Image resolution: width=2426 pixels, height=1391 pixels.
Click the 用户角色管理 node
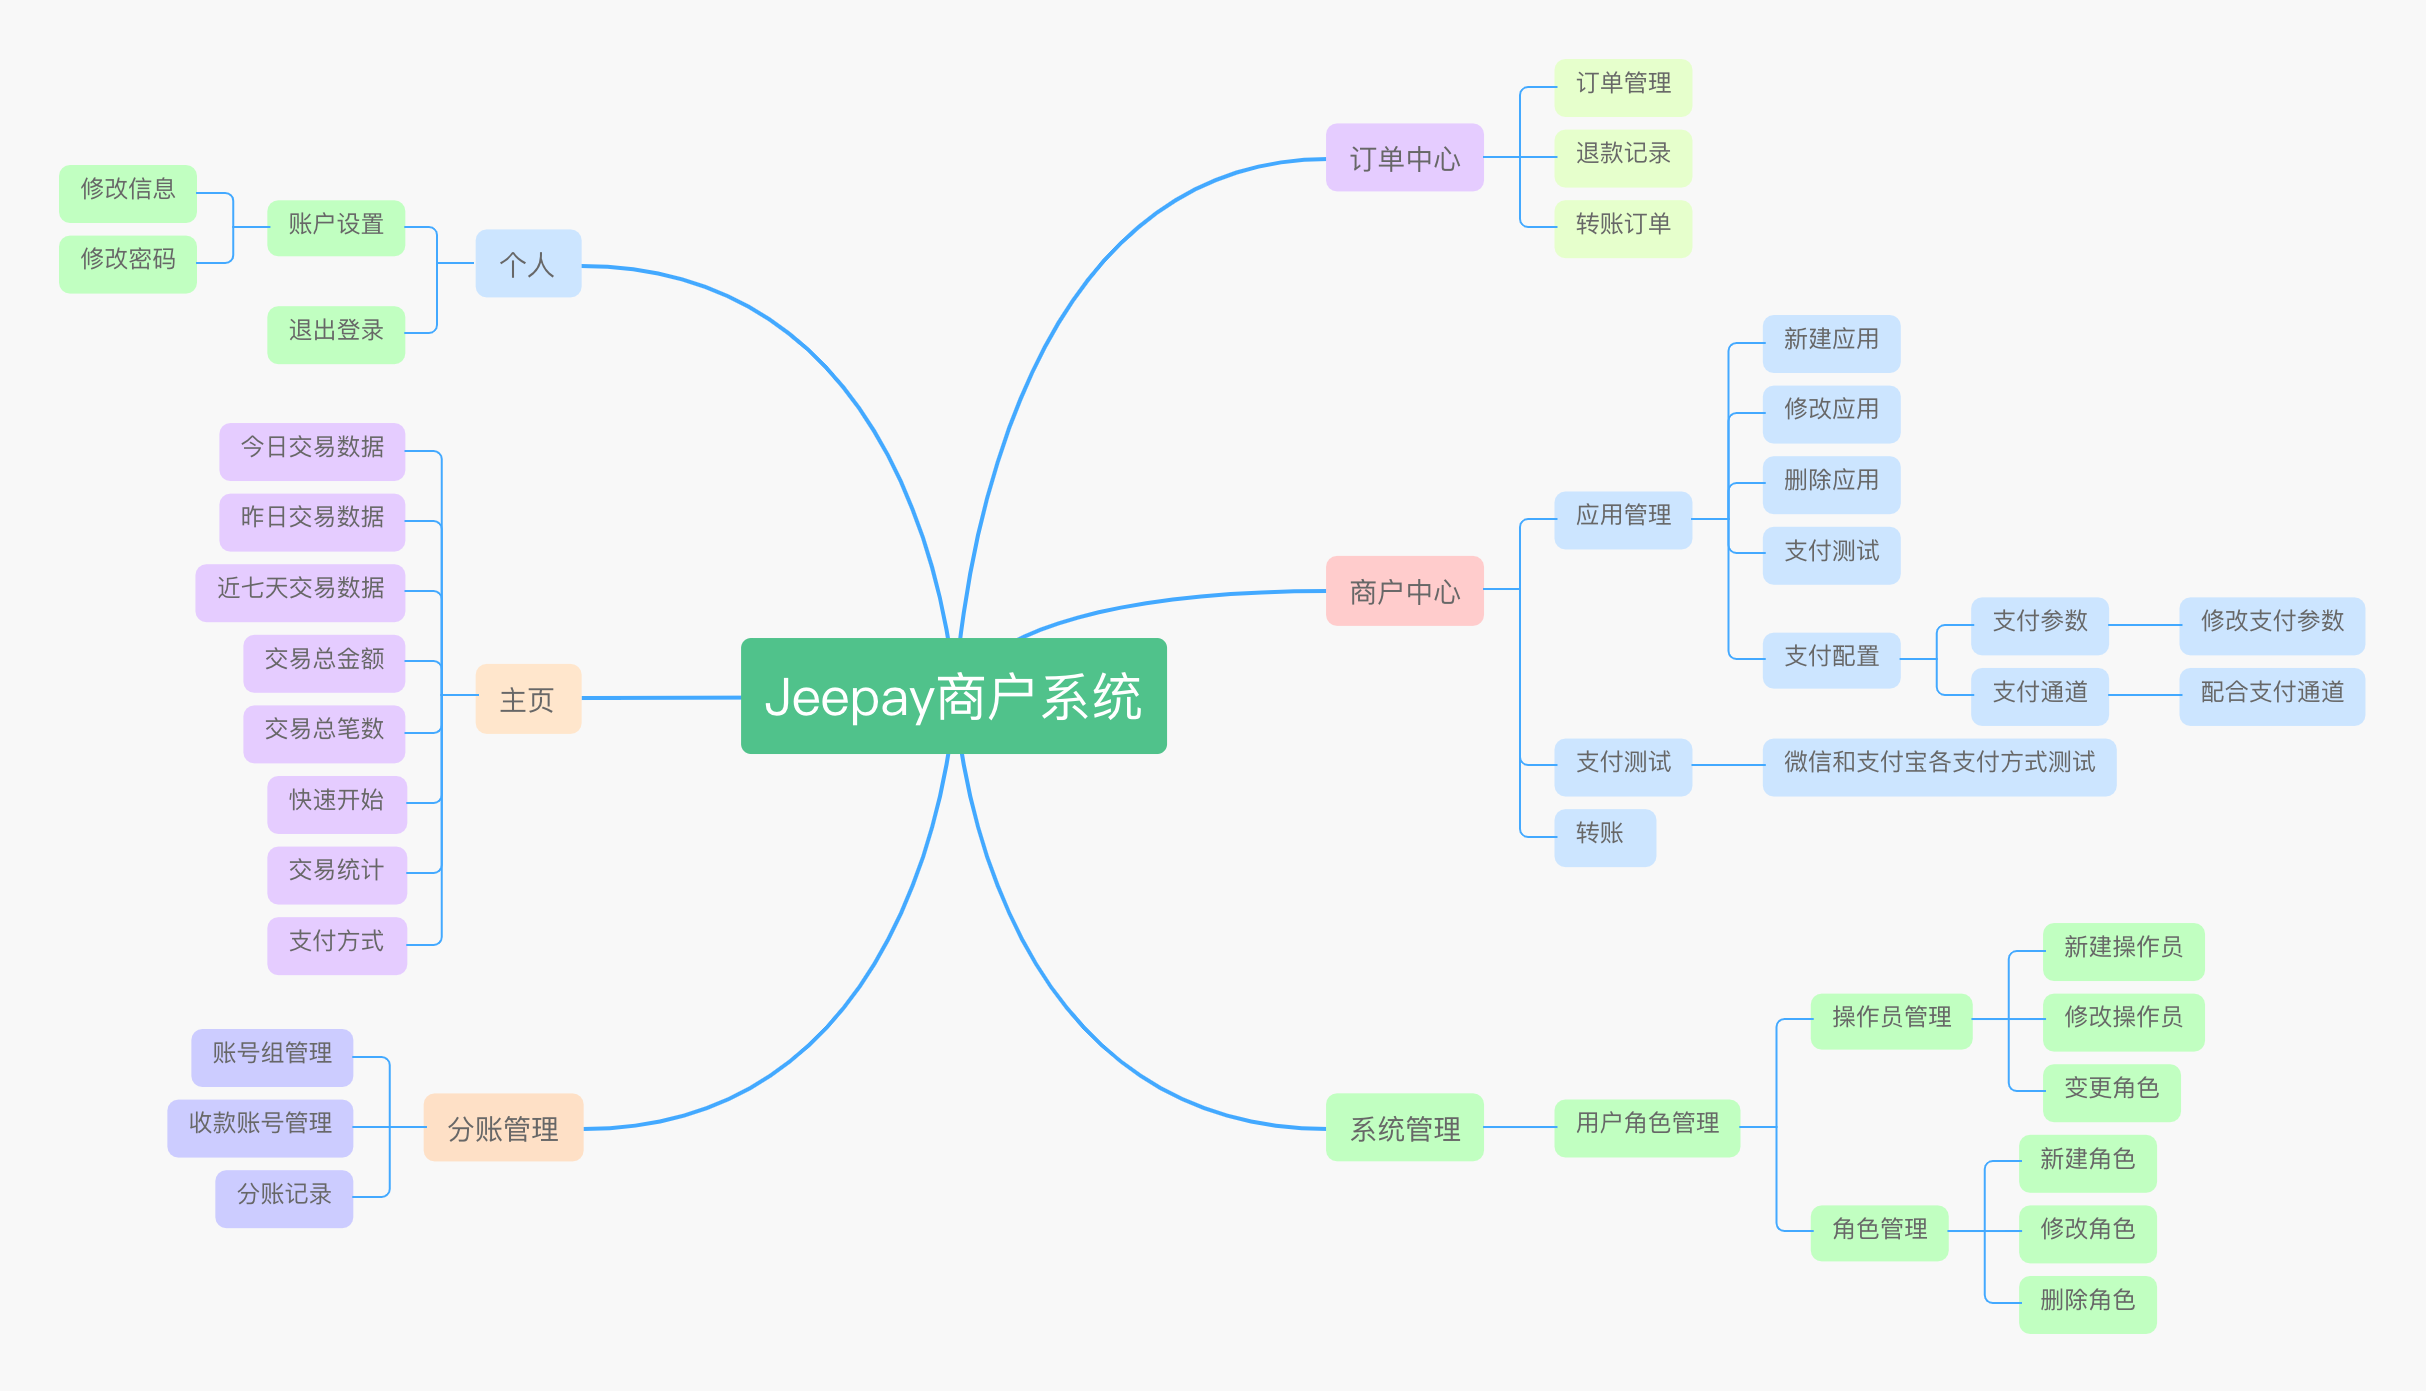click(x=1646, y=1125)
